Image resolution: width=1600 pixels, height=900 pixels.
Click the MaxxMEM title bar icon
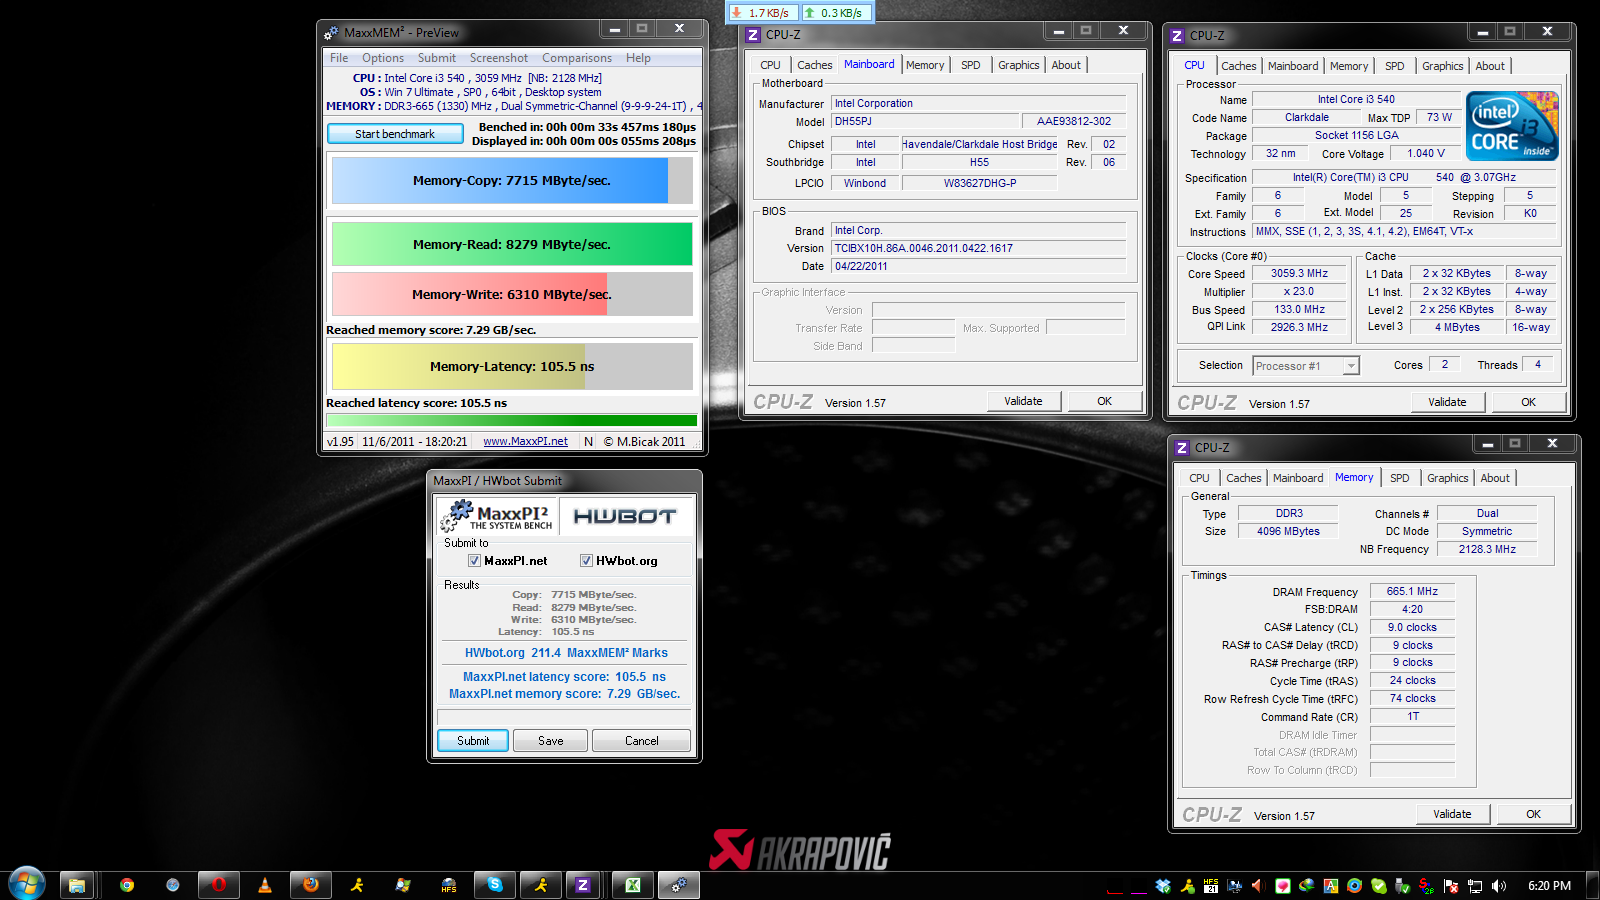(x=332, y=33)
